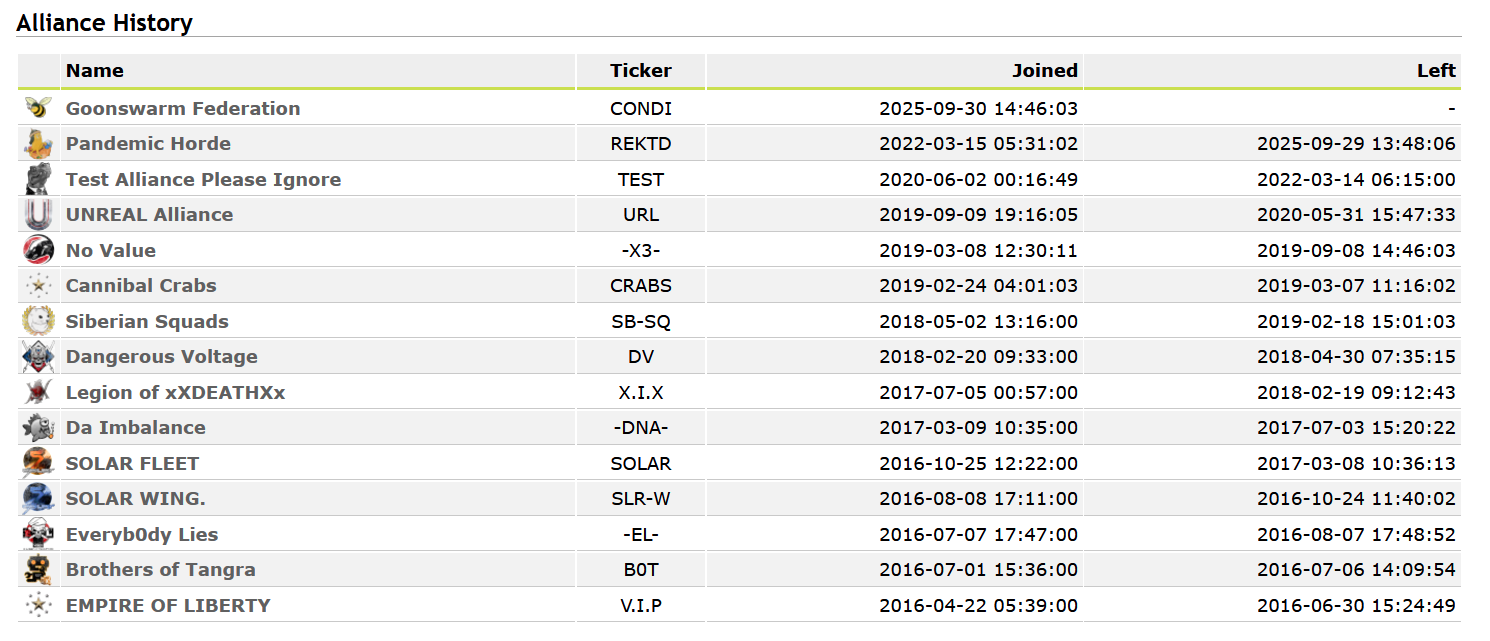Click the Siberian Squads logo icon
1490x641 pixels.
tap(38, 321)
